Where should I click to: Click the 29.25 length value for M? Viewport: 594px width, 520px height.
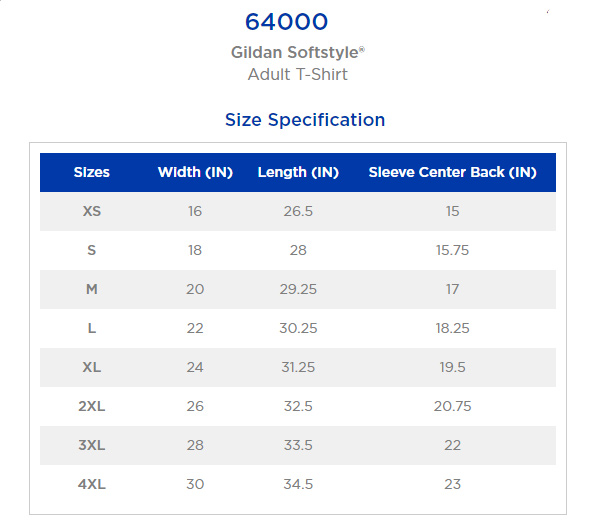tap(298, 289)
